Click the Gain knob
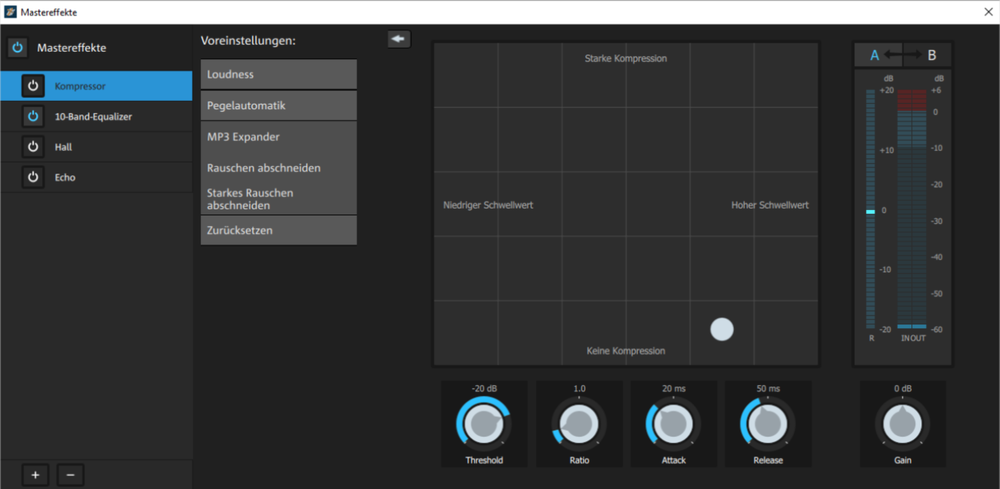The height and width of the screenshot is (489, 1000). coord(903,425)
